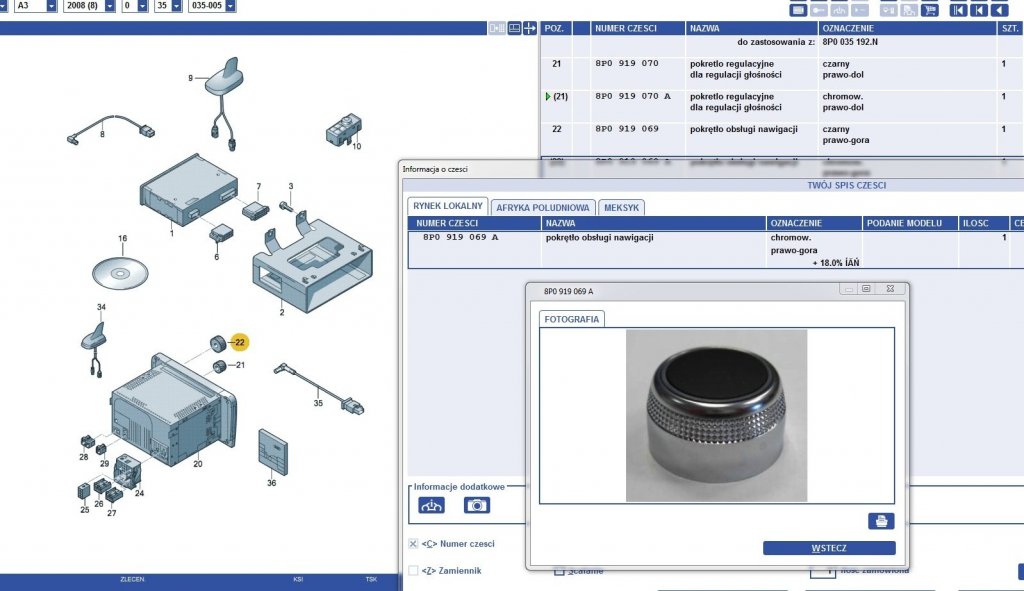
Task: Click the greyed icon left of the cart
Action: point(908,9)
